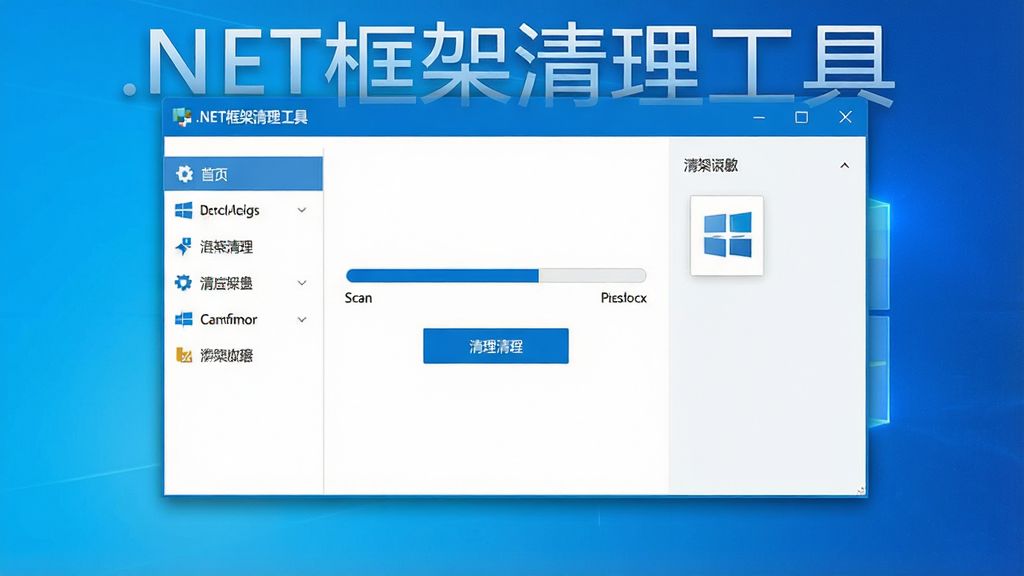Viewport: 1024px width, 576px height.
Task: Open the 首页 home menu item
Action: coord(244,174)
